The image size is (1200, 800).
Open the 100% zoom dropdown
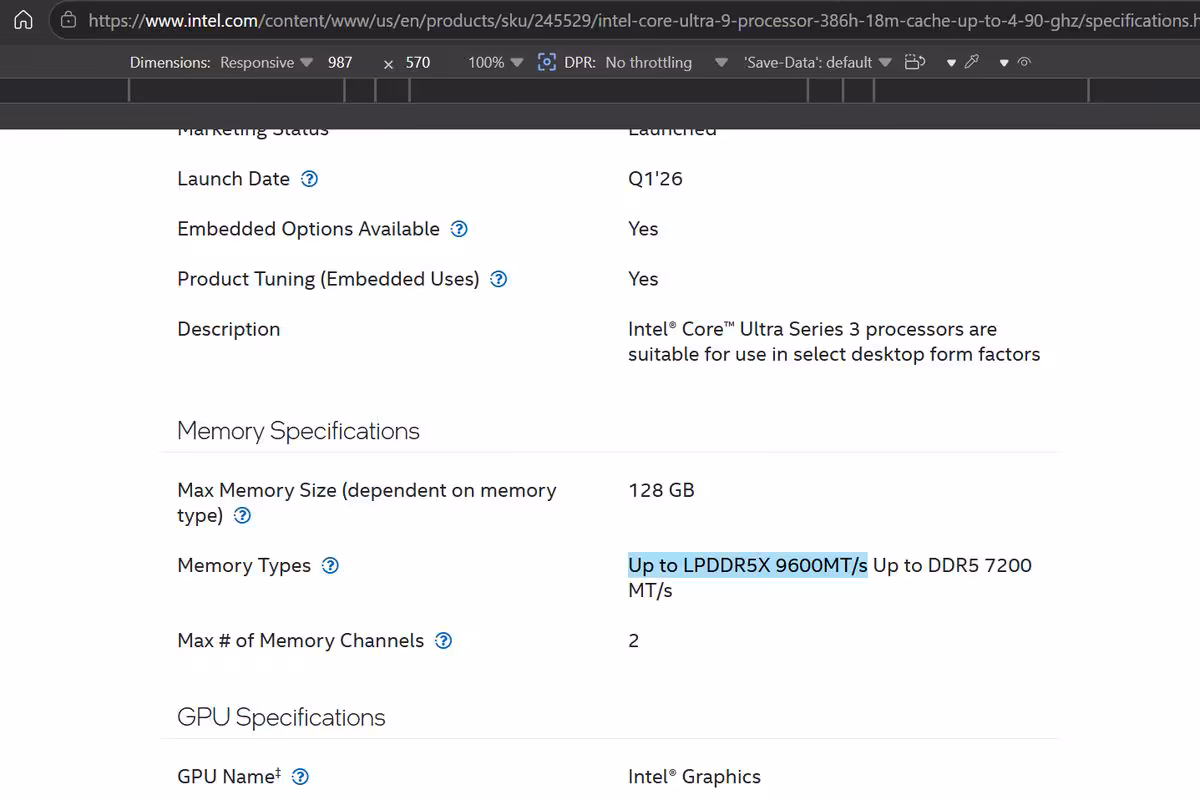pos(495,62)
